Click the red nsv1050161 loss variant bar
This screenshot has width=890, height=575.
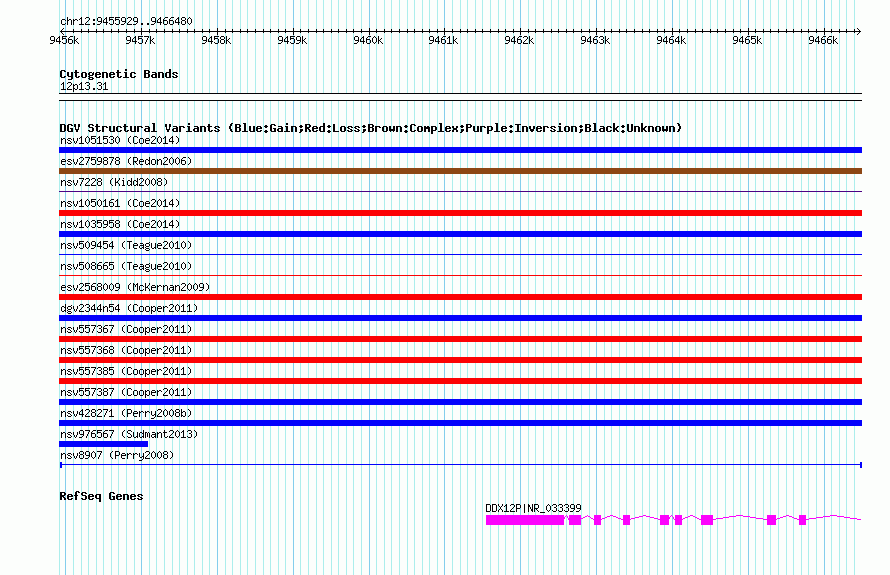[x=460, y=213]
